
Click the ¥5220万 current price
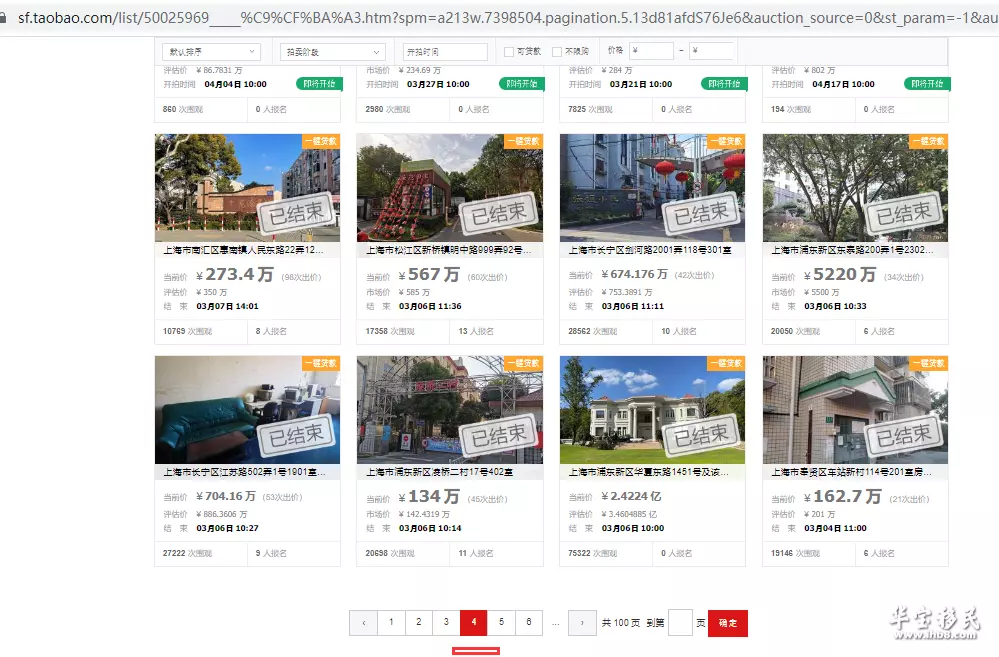[840, 275]
